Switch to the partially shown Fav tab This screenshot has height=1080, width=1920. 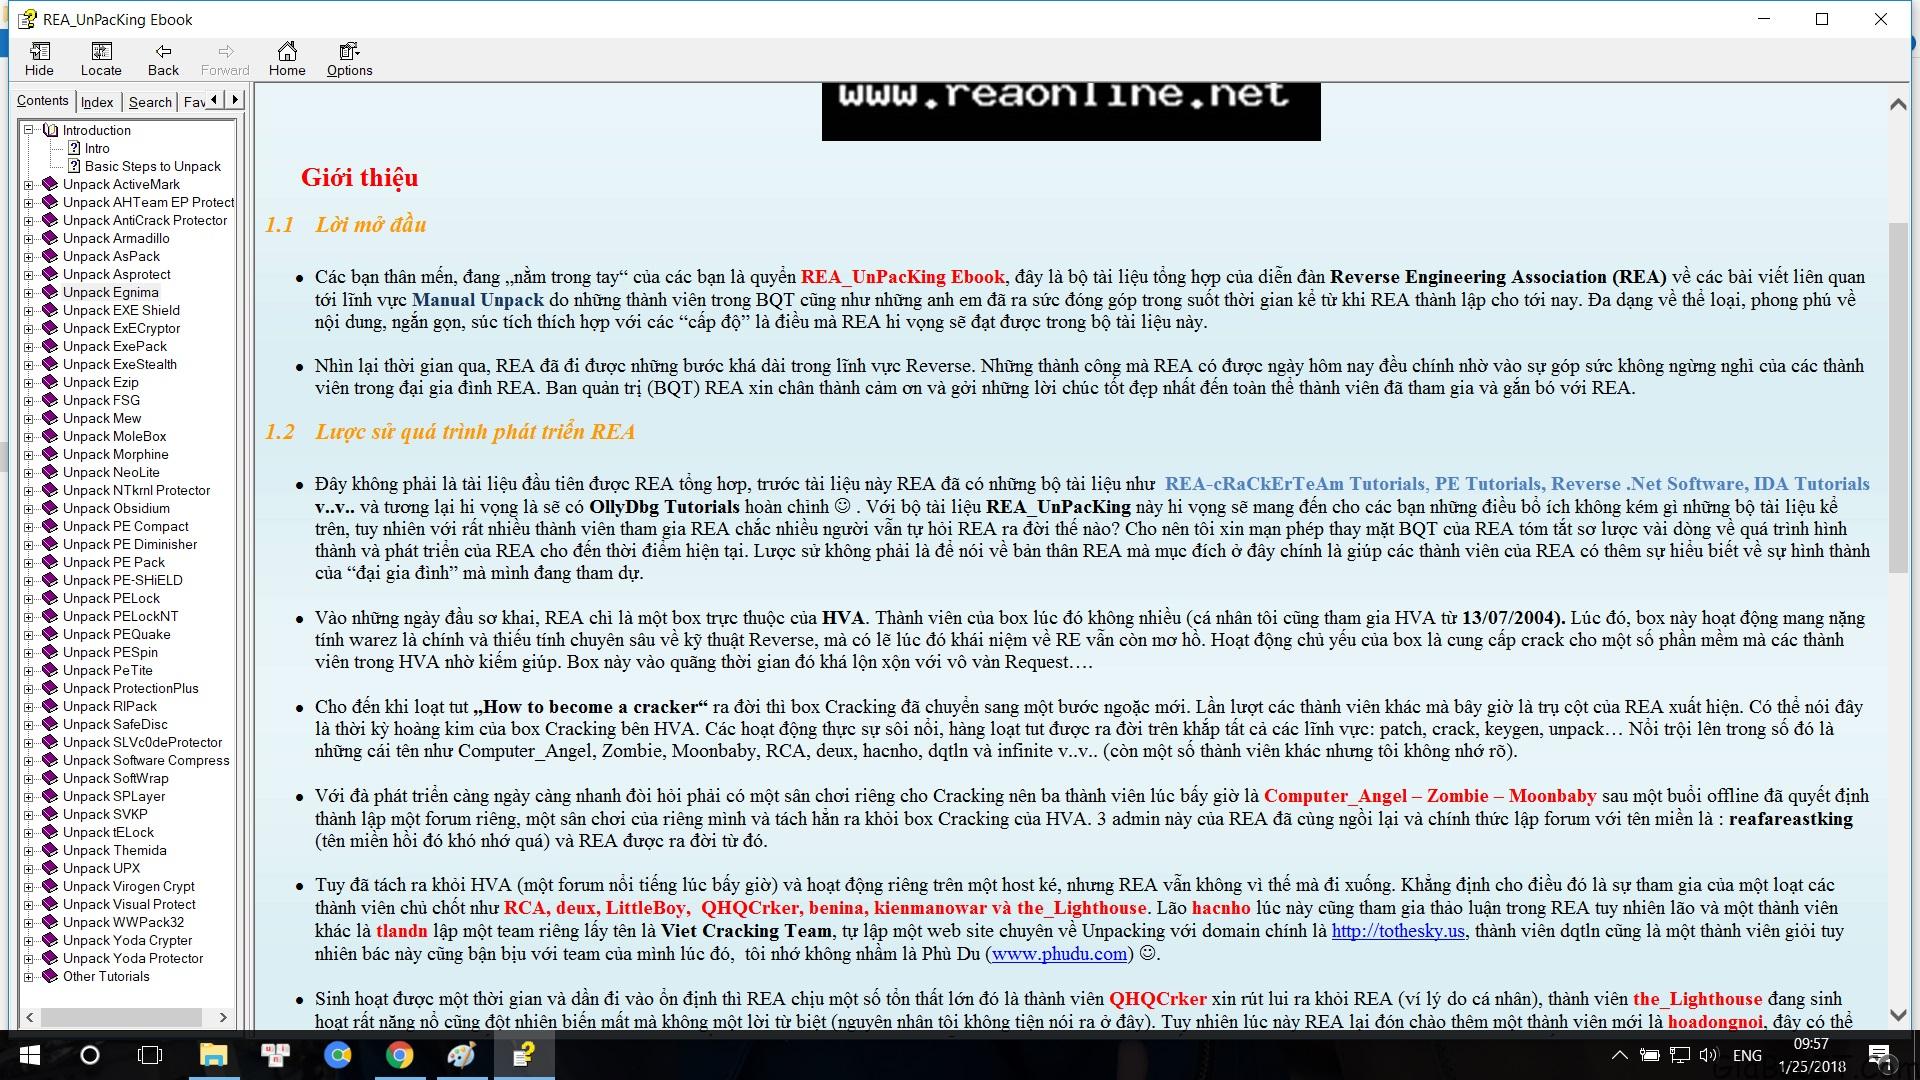194,102
